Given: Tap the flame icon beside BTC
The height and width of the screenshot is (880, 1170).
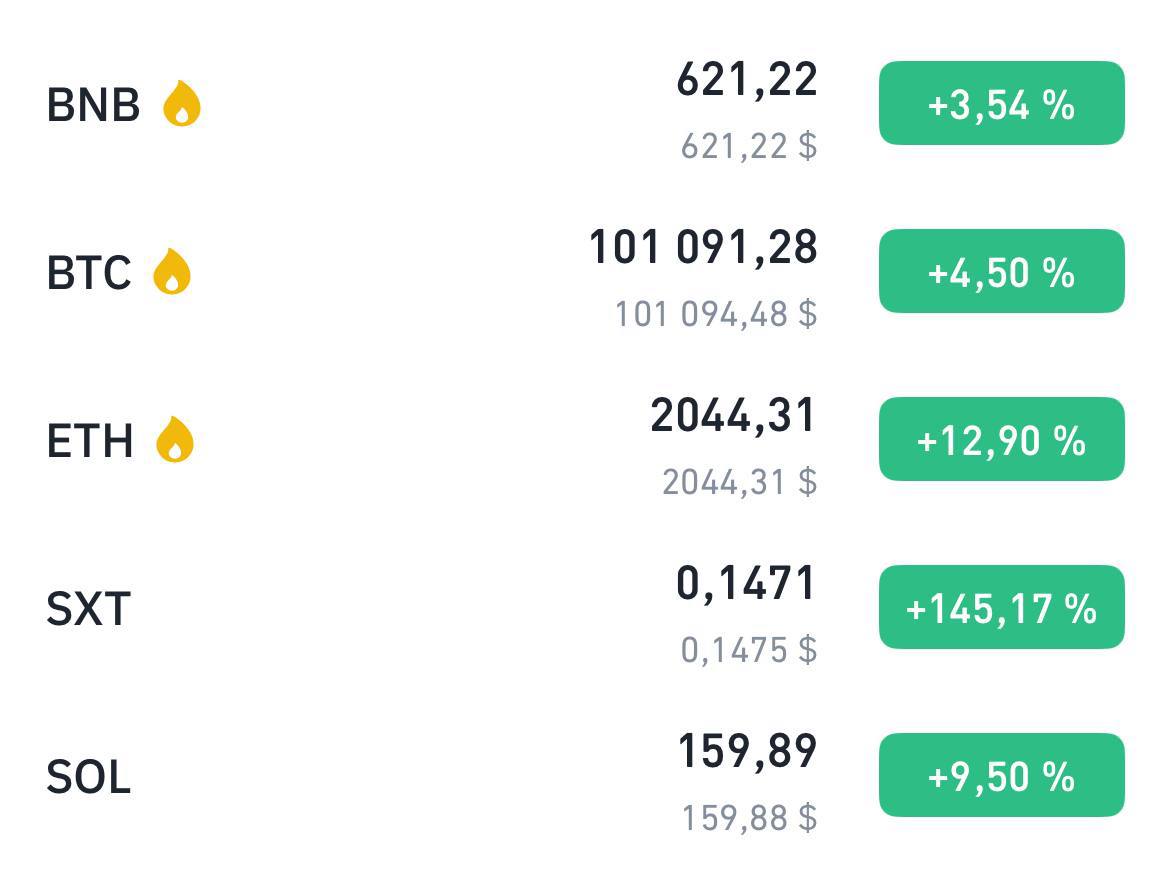Looking at the screenshot, I should (x=172, y=271).
